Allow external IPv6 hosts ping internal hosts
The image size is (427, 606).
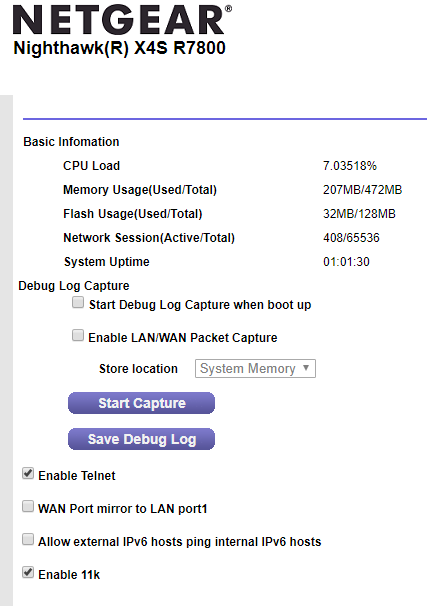28,539
